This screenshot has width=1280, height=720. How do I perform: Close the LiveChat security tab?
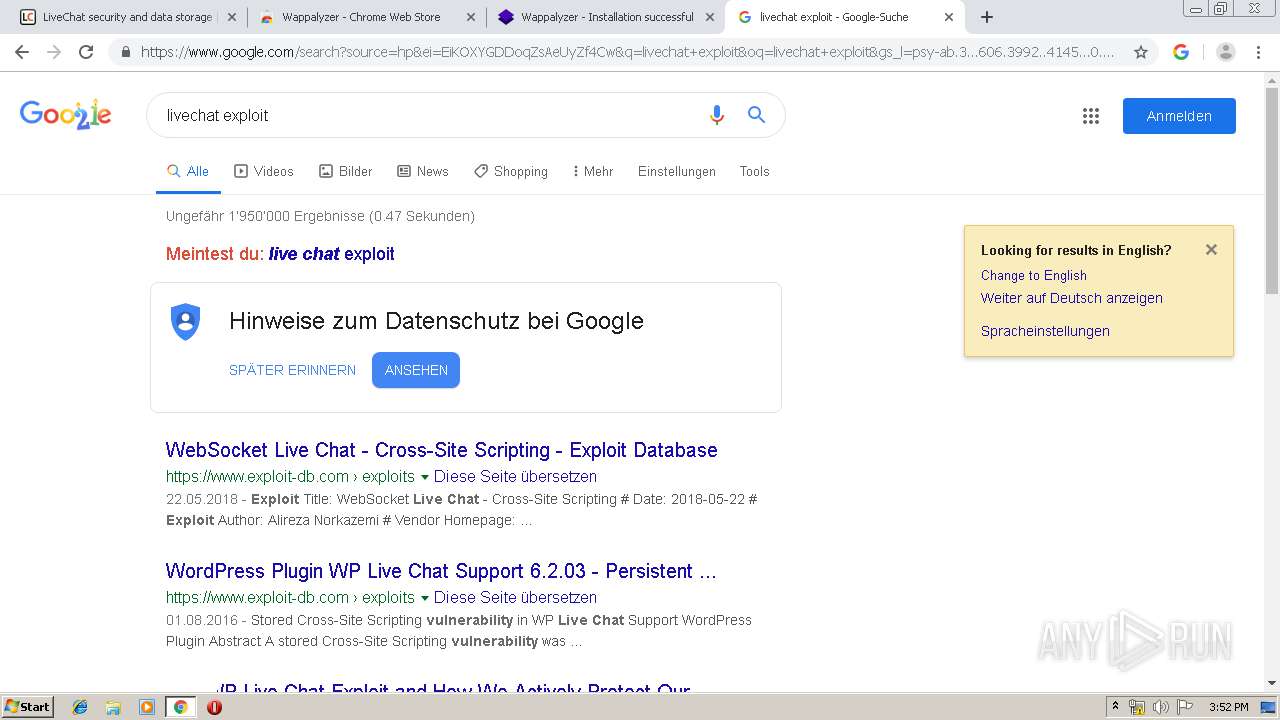[x=231, y=17]
